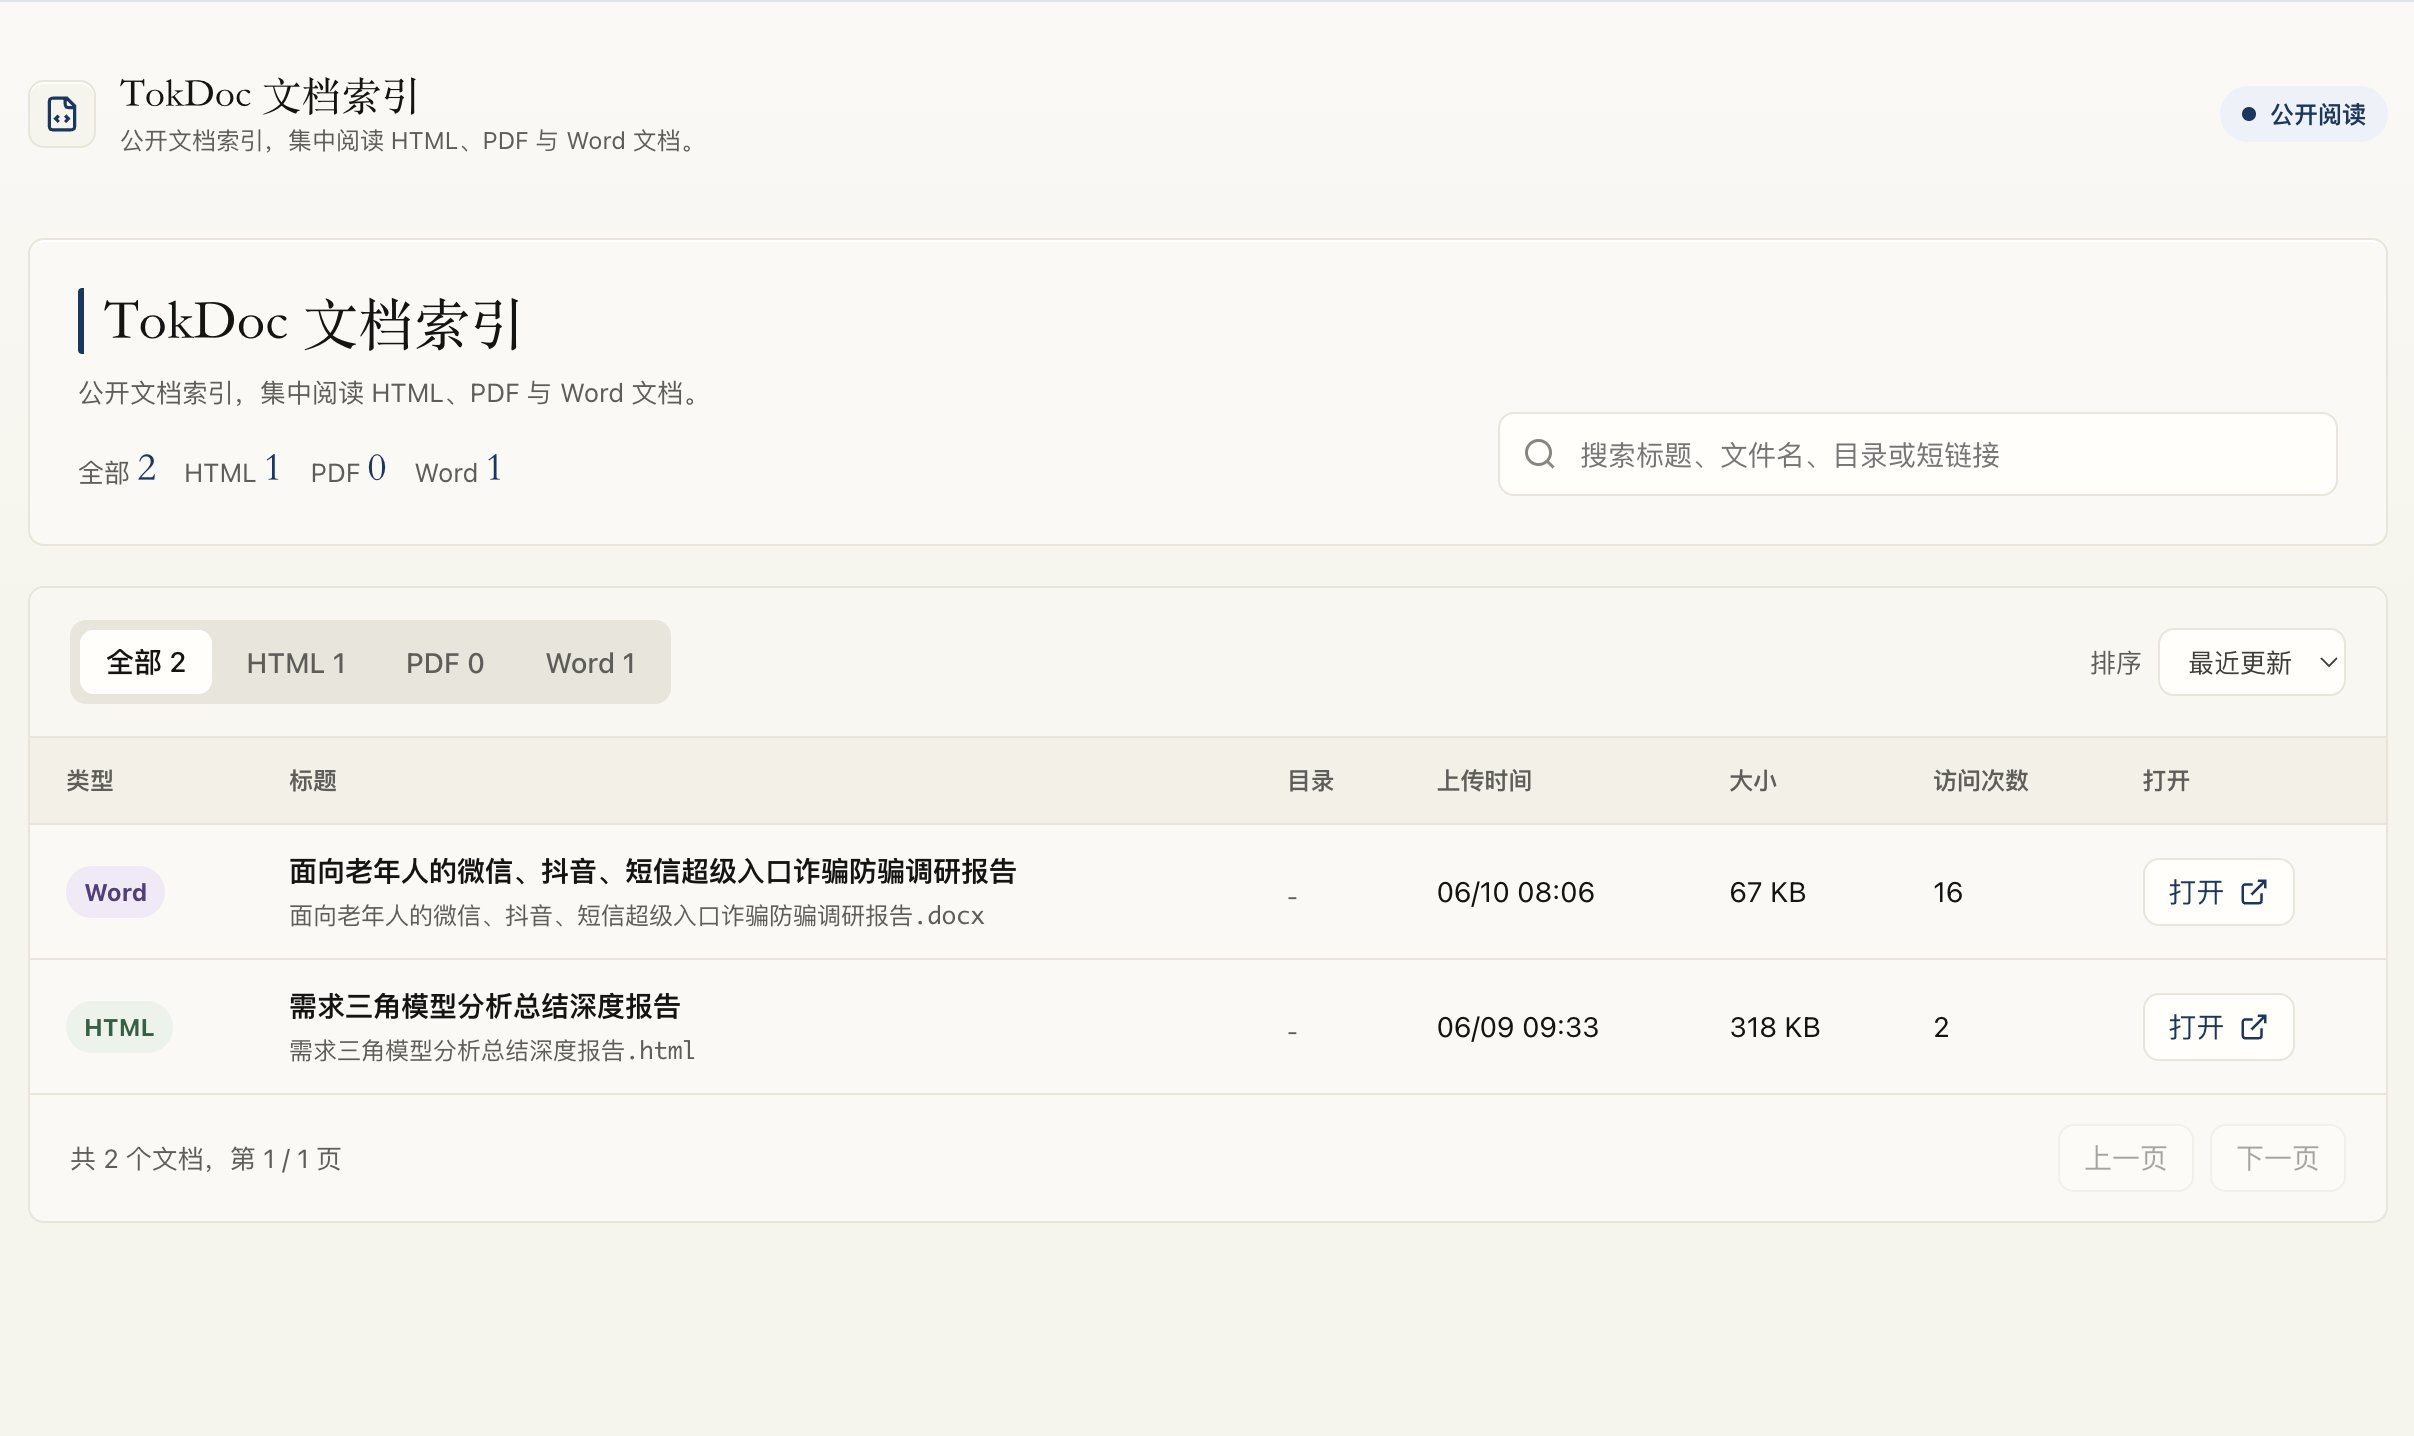Click external-link icon in the HTML row
The width and height of the screenshot is (2414, 1436).
(2253, 1027)
